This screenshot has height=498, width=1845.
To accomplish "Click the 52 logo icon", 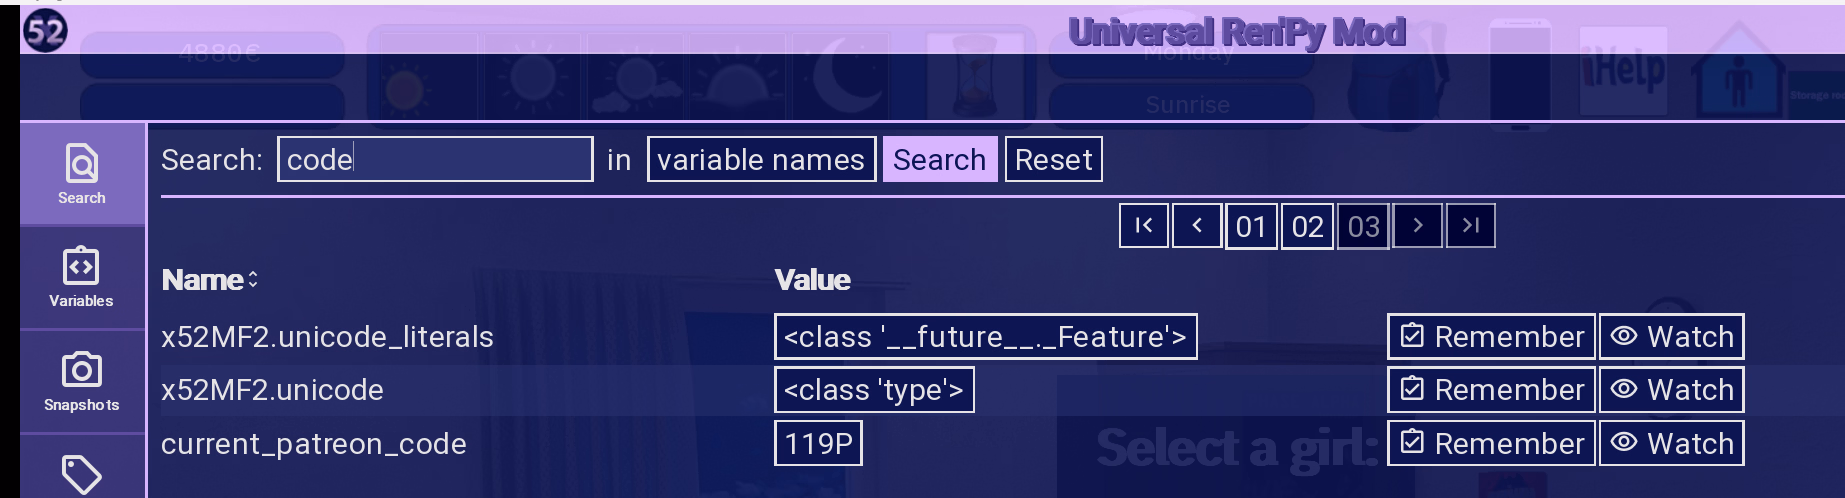I will [x=45, y=31].
